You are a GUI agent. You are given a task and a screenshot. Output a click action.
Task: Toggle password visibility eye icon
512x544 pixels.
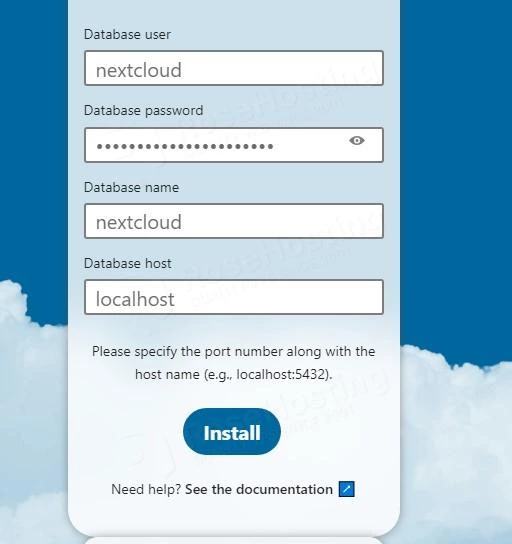click(357, 141)
